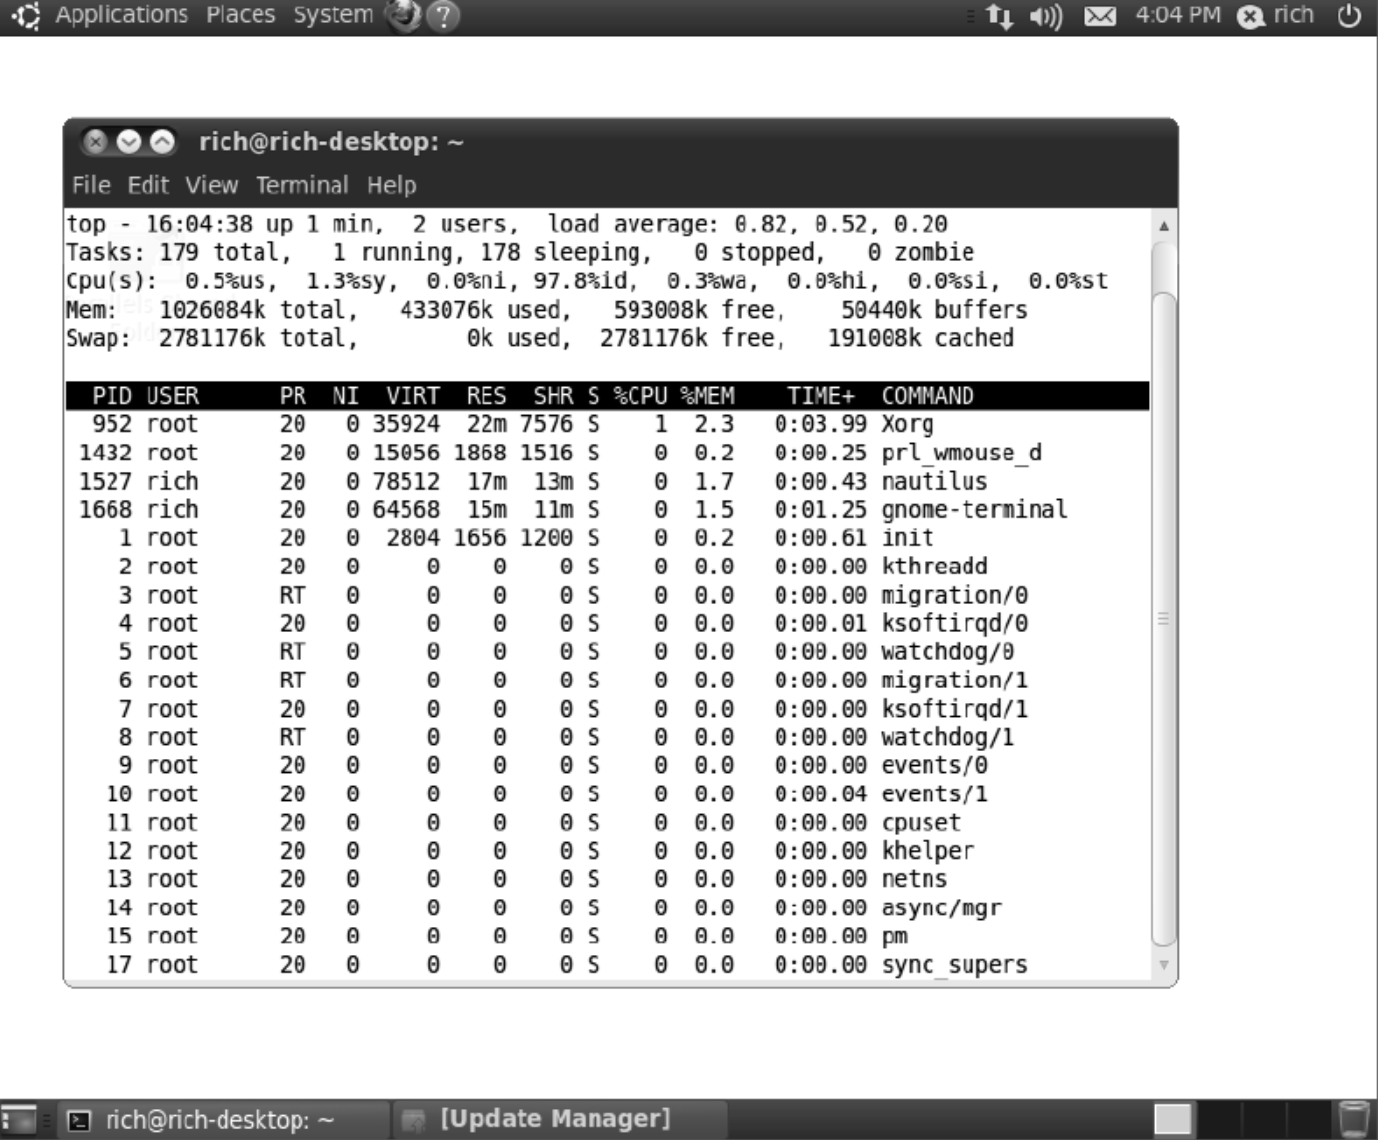Close the terminal window

point(95,142)
